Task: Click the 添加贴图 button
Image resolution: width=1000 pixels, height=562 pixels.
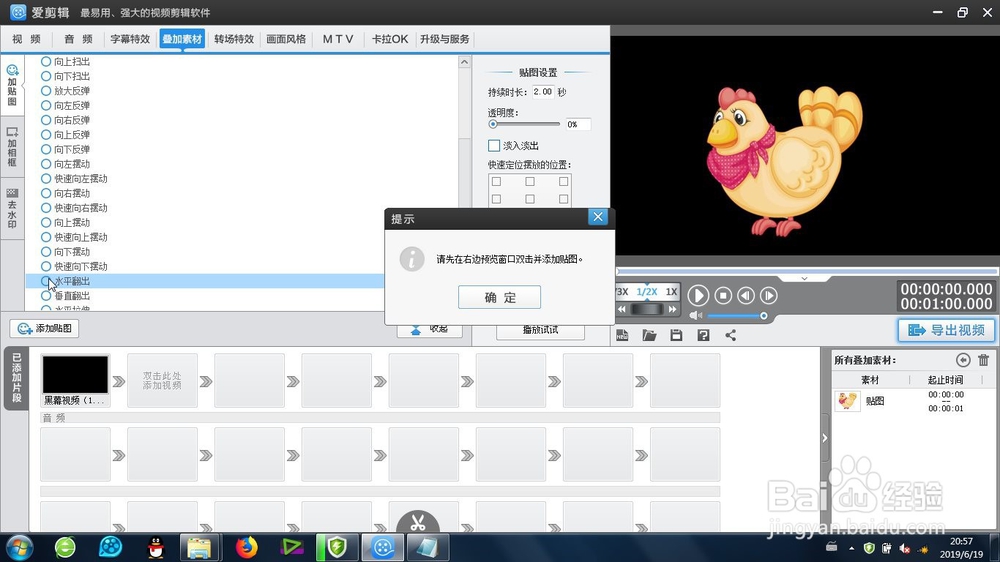Action: (x=45, y=329)
